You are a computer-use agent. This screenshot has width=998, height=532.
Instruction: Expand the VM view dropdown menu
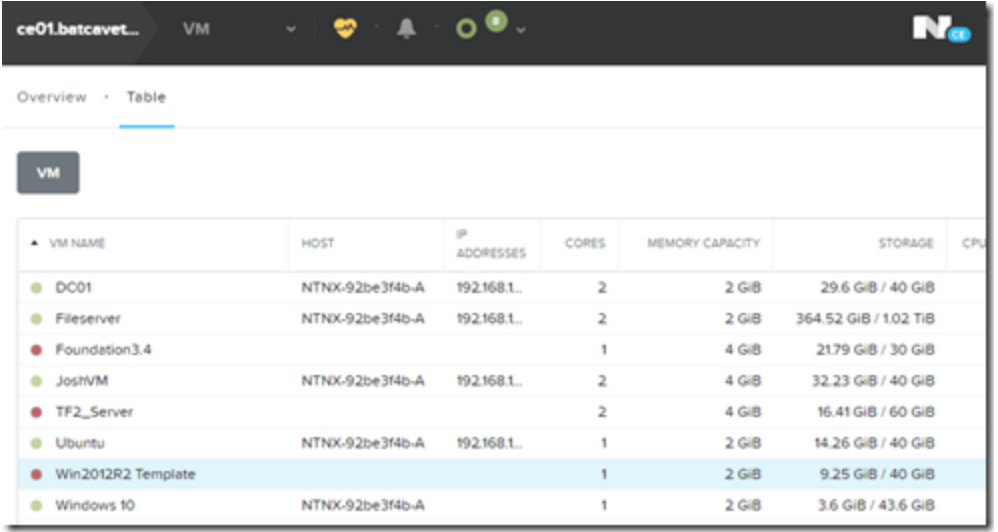tap(291, 29)
